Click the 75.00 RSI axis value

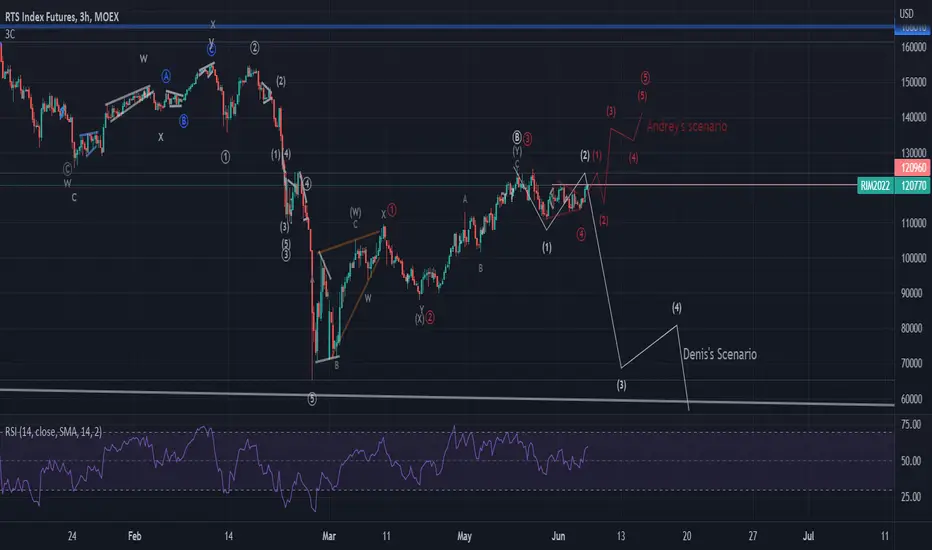coord(911,425)
